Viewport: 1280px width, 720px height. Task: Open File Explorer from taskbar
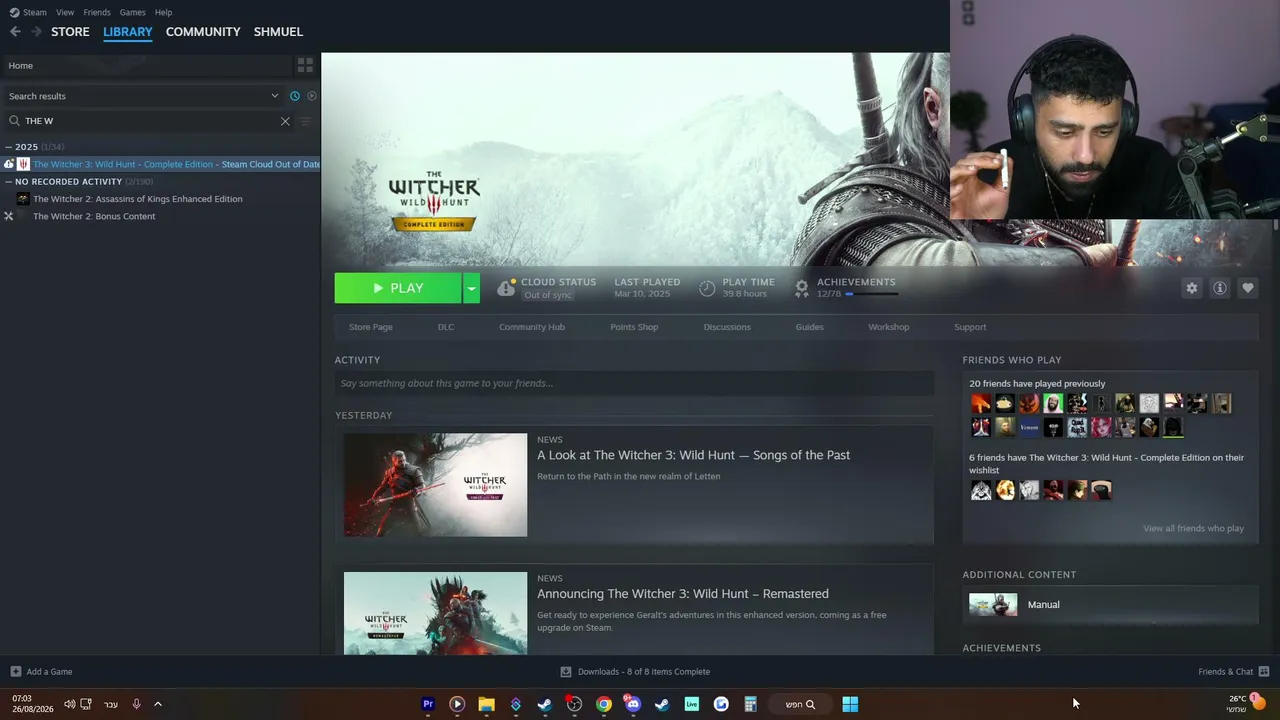486,704
